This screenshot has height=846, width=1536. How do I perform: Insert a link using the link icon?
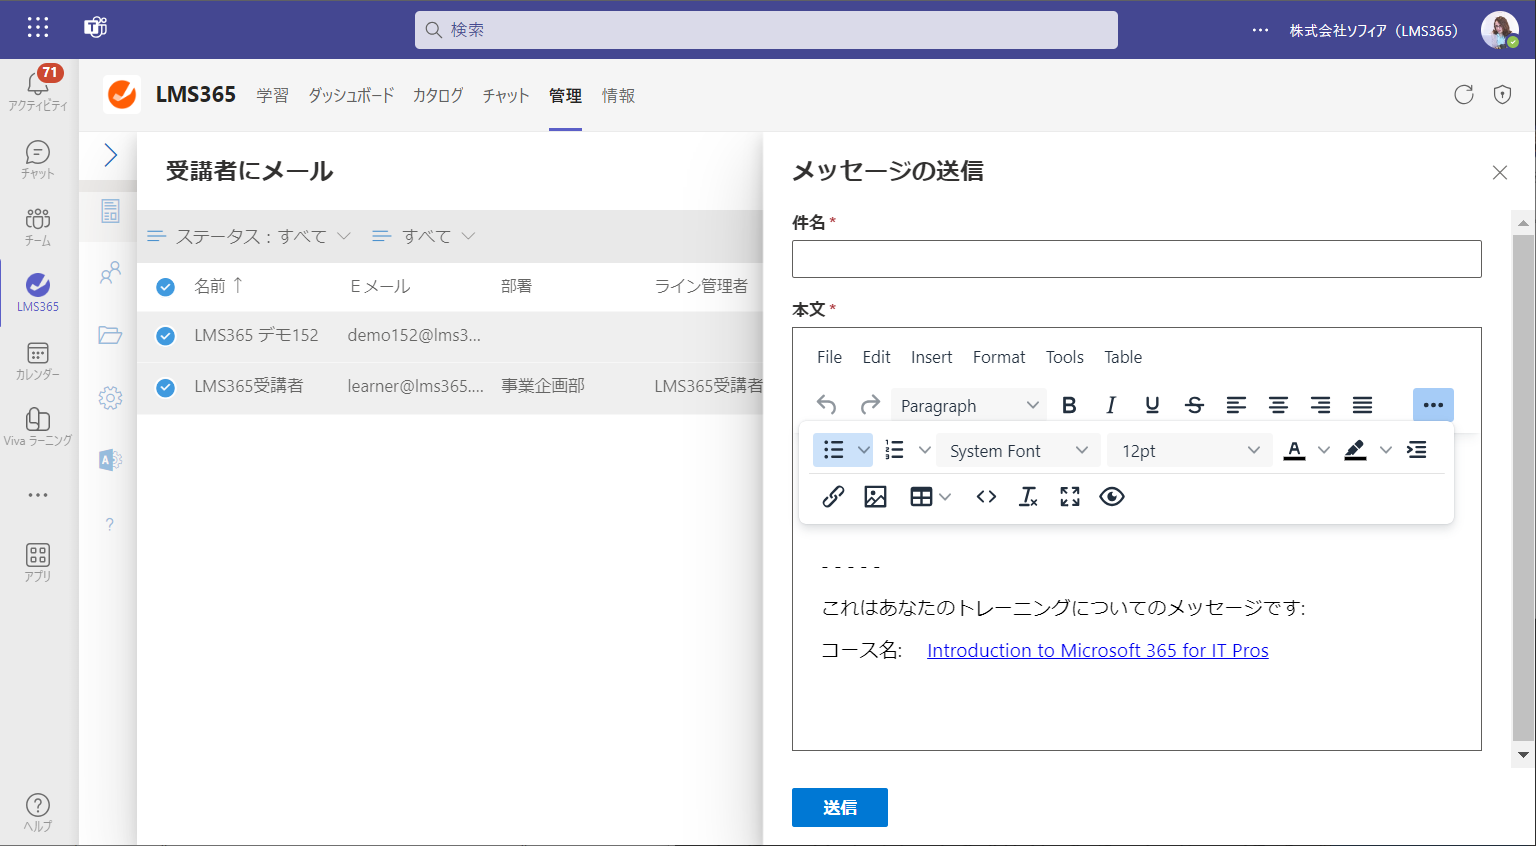[x=833, y=497]
